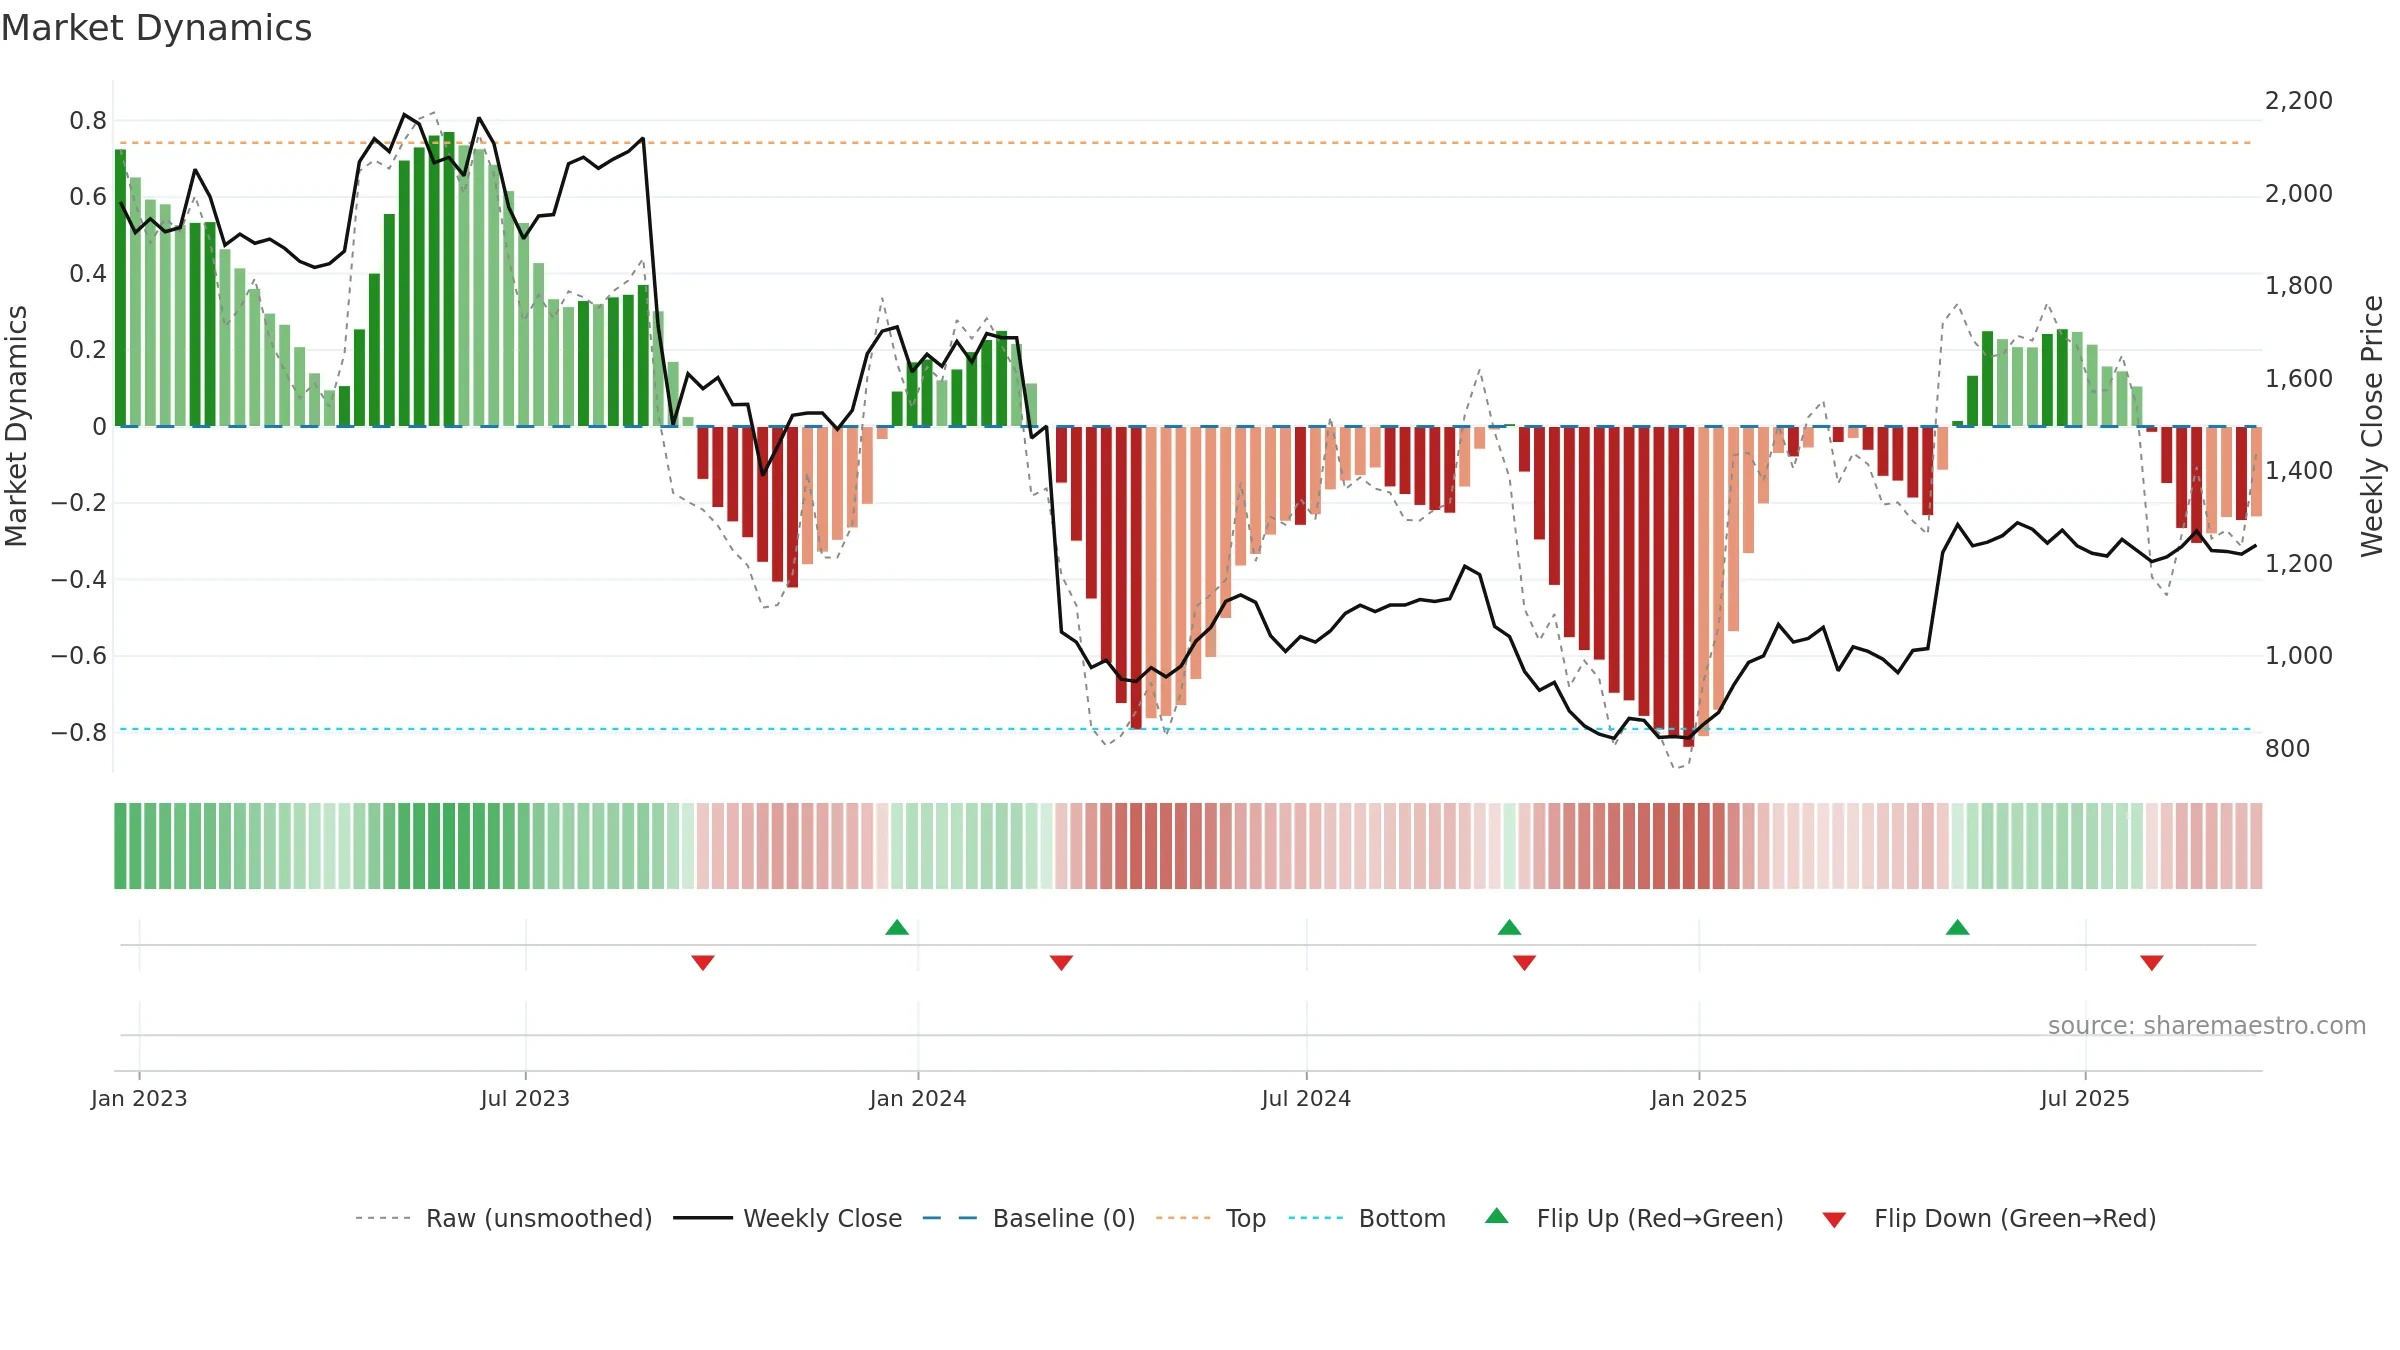The height and width of the screenshot is (1350, 2400).
Task: Click the 1,200 price axis label
Action: pyautogui.click(x=2298, y=563)
